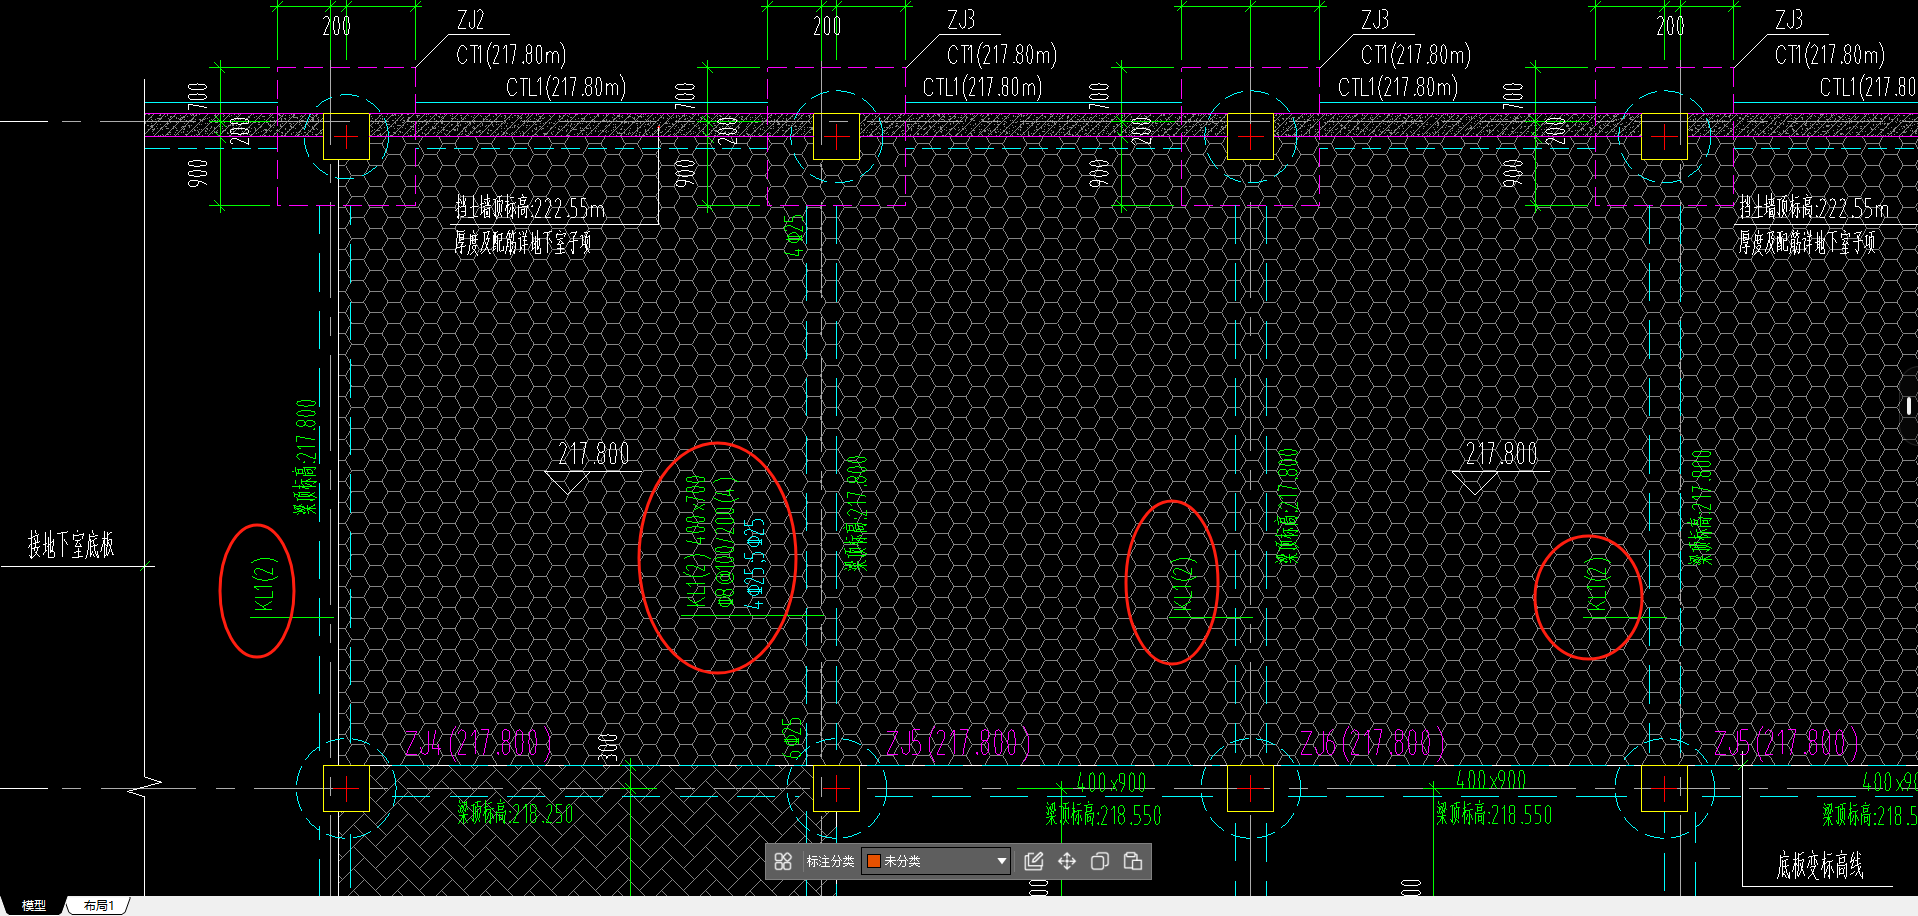The height and width of the screenshot is (916, 1918).
Task: Open the annotation category grid icon
Action: coord(783,861)
